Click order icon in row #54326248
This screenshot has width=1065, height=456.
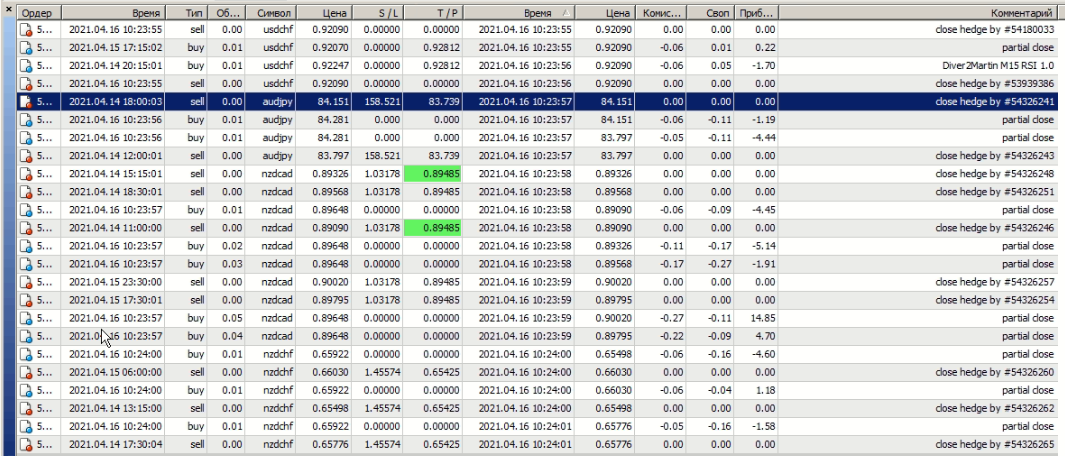(26, 174)
